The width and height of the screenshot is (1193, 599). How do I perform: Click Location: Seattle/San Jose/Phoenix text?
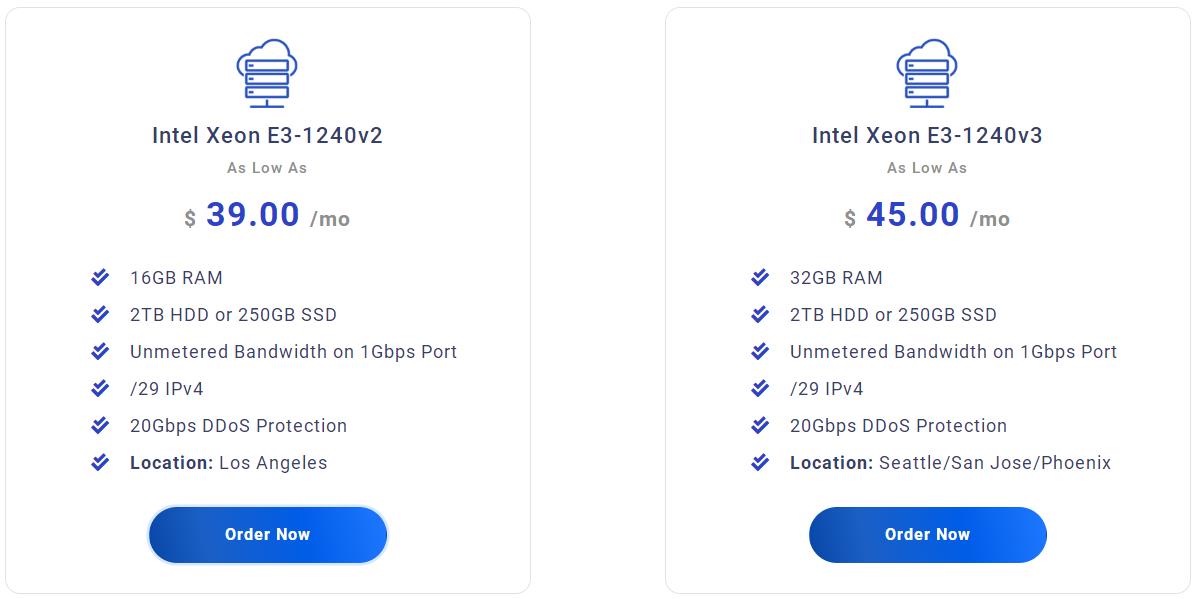coord(950,463)
